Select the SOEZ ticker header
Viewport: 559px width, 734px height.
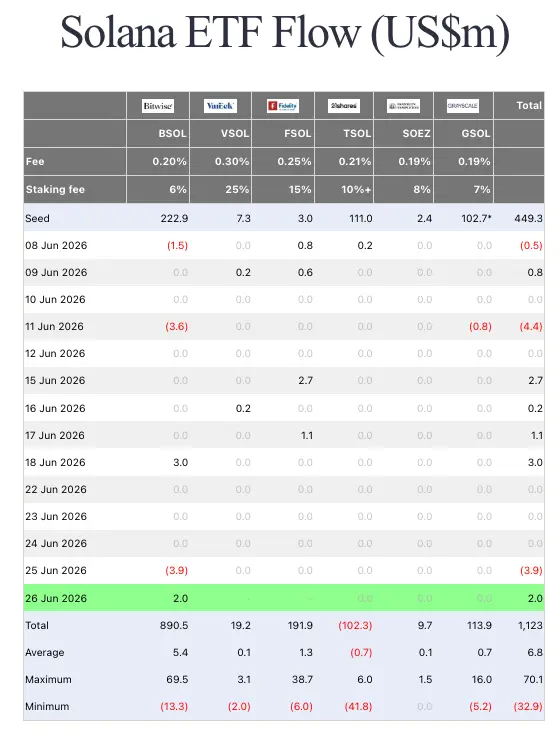click(417, 133)
